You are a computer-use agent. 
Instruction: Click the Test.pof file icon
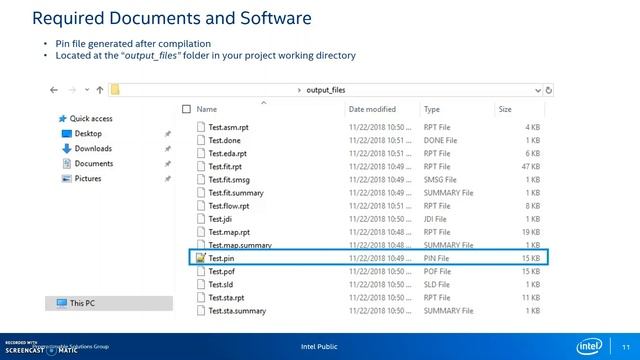point(201,271)
